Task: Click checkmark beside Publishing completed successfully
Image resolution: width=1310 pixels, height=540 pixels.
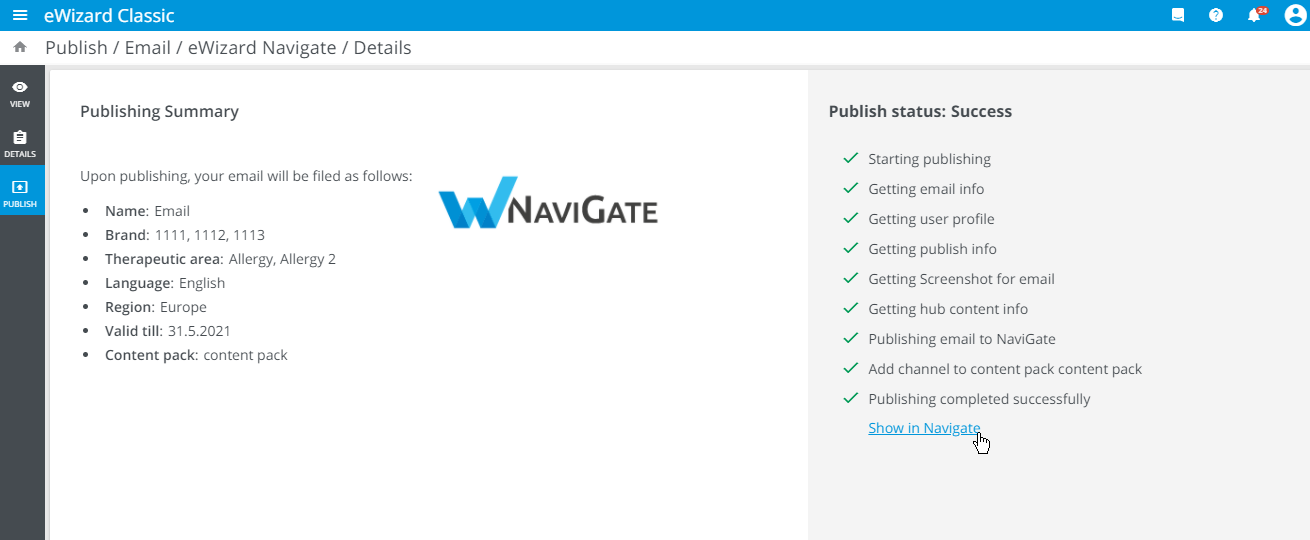Action: click(851, 398)
